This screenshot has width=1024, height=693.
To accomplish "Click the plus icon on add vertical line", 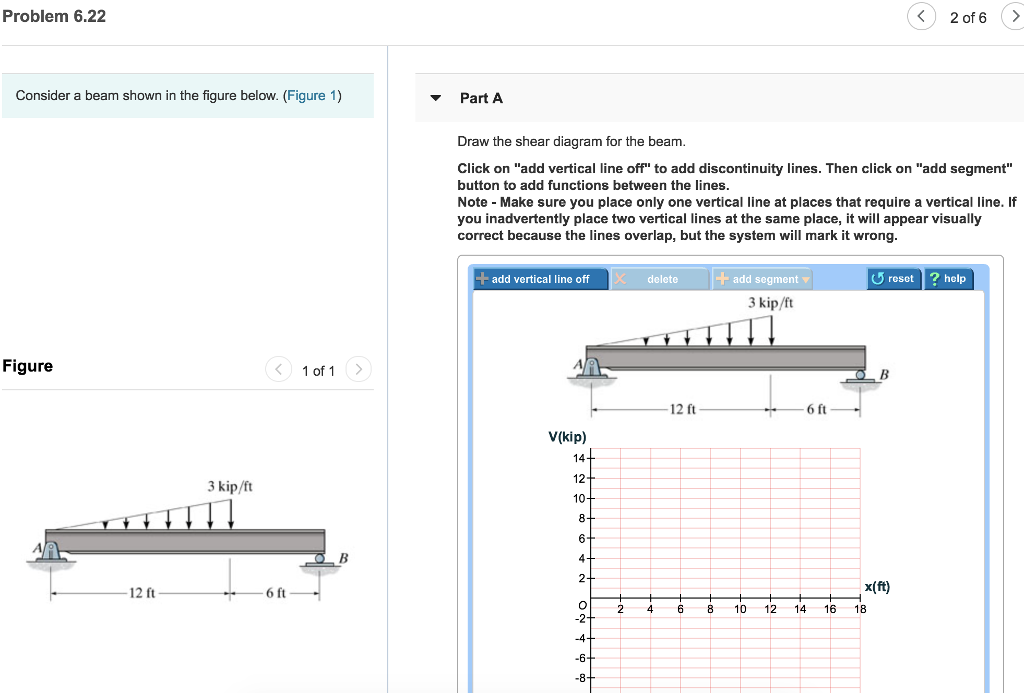I will (482, 278).
